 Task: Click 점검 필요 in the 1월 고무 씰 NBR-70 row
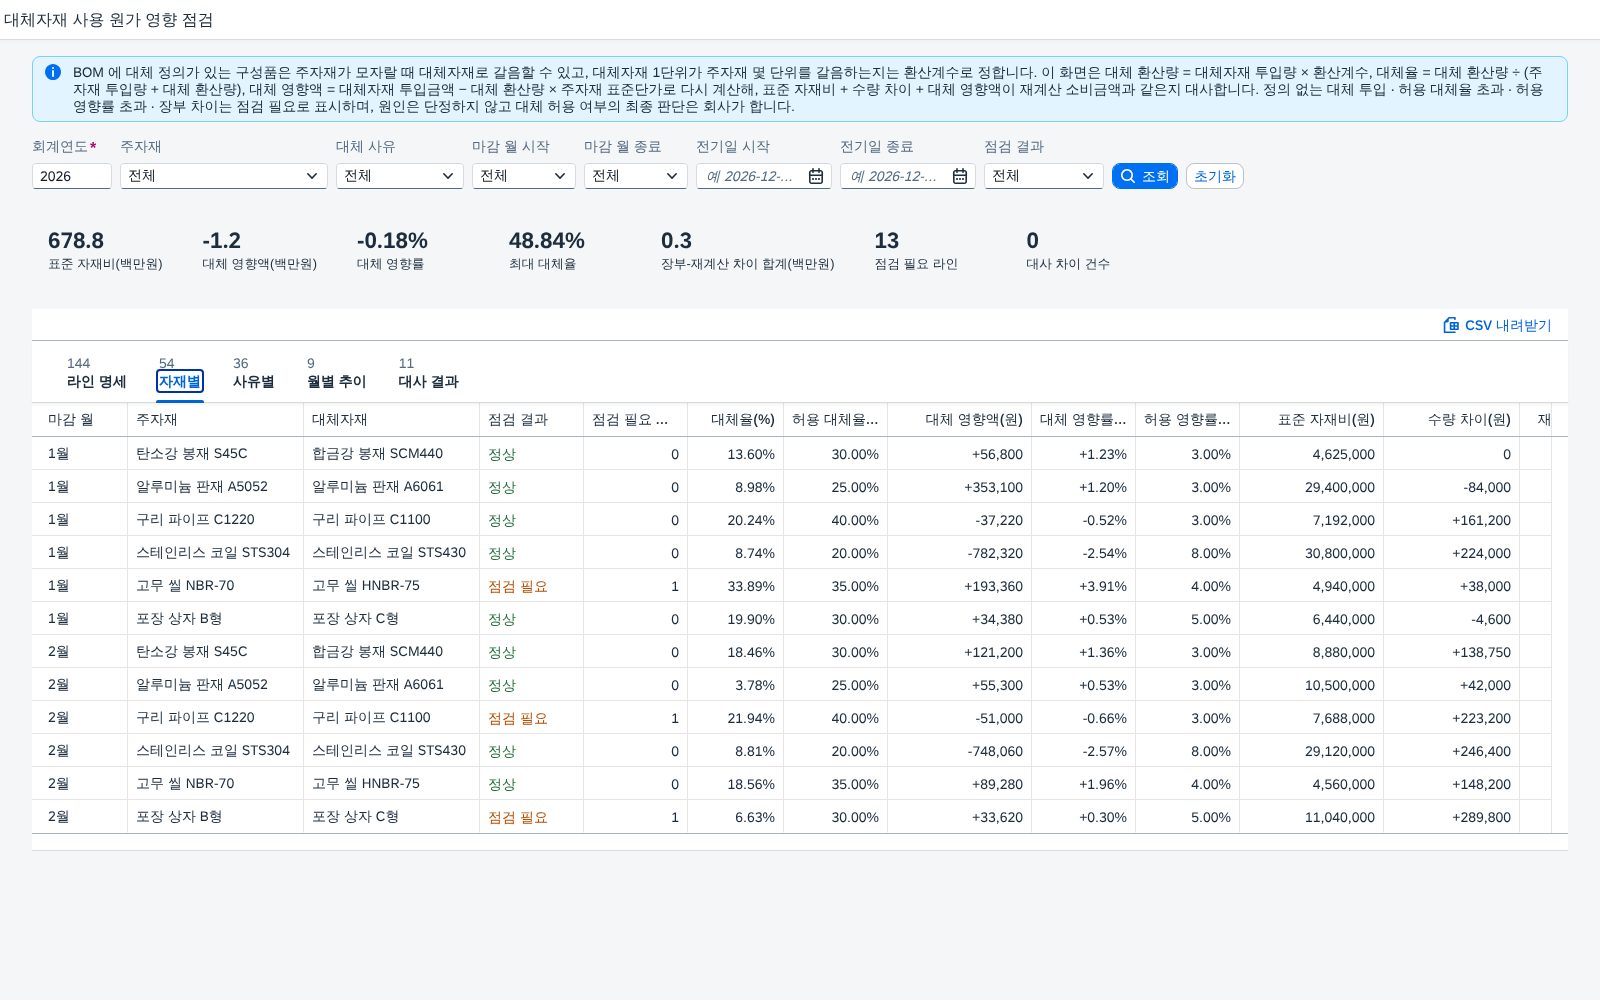coord(518,586)
